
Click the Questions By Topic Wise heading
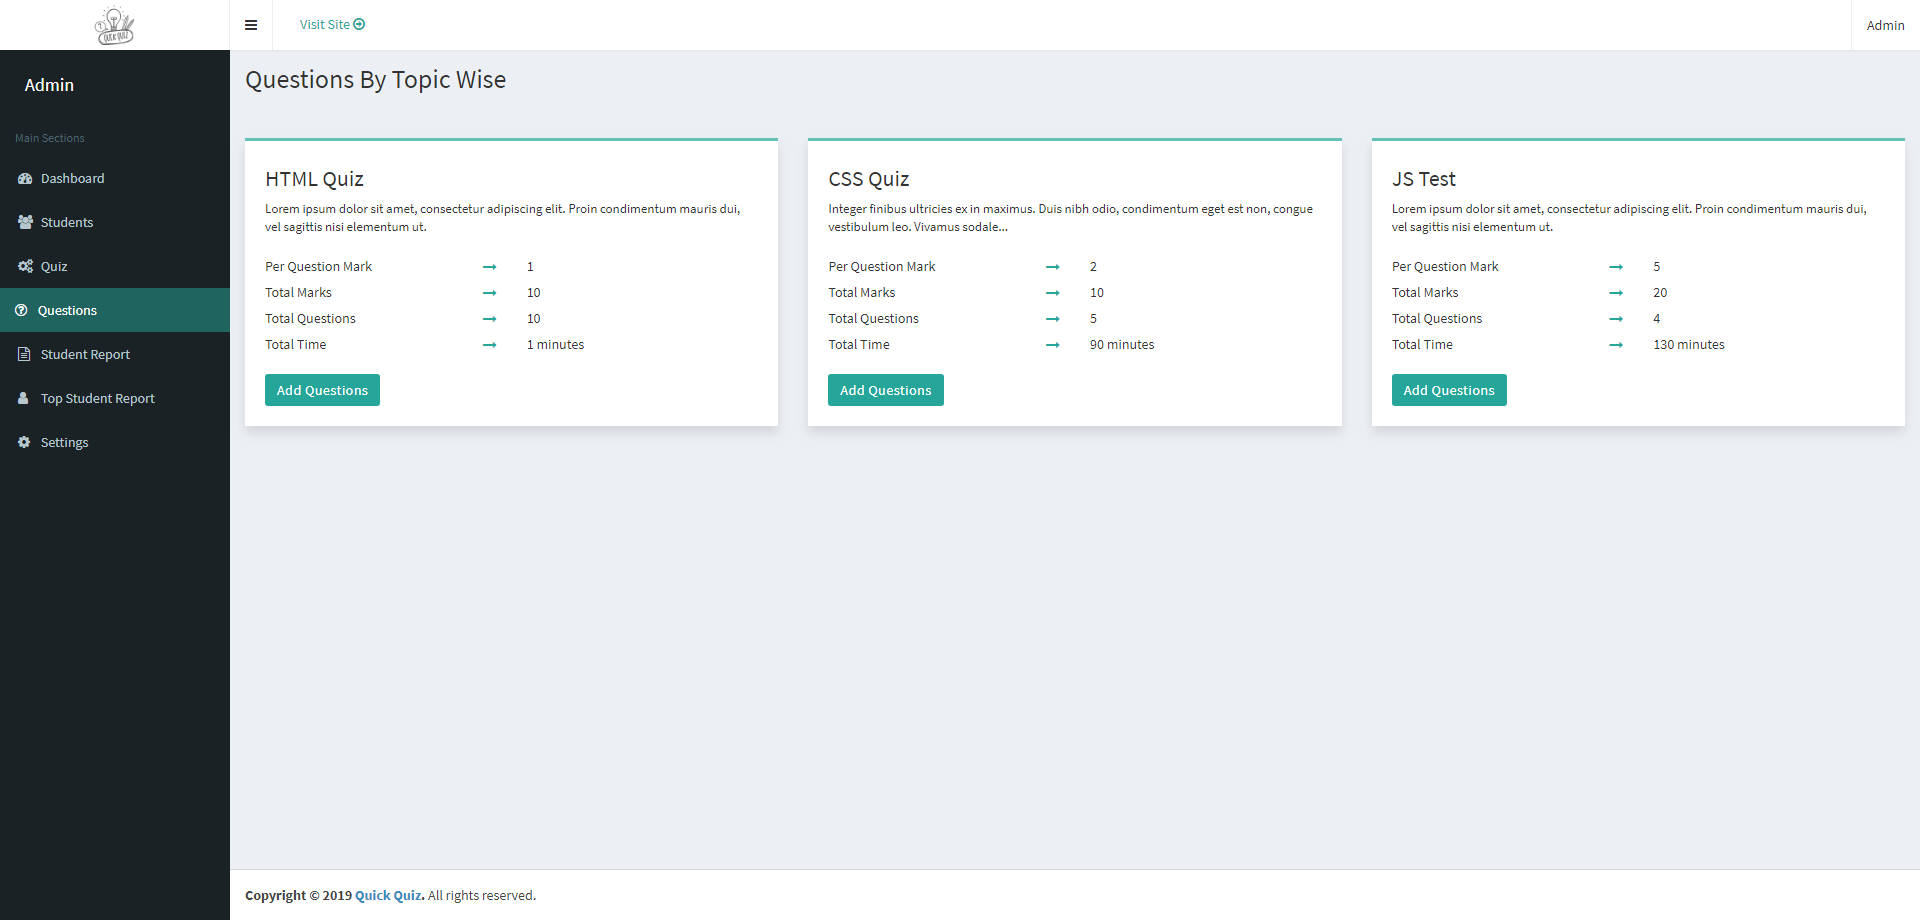tap(375, 80)
